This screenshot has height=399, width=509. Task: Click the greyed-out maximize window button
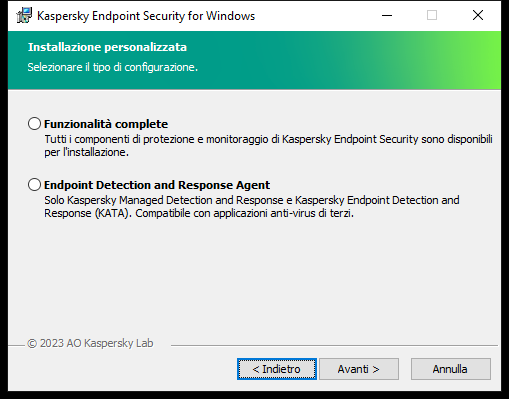pyautogui.click(x=432, y=15)
